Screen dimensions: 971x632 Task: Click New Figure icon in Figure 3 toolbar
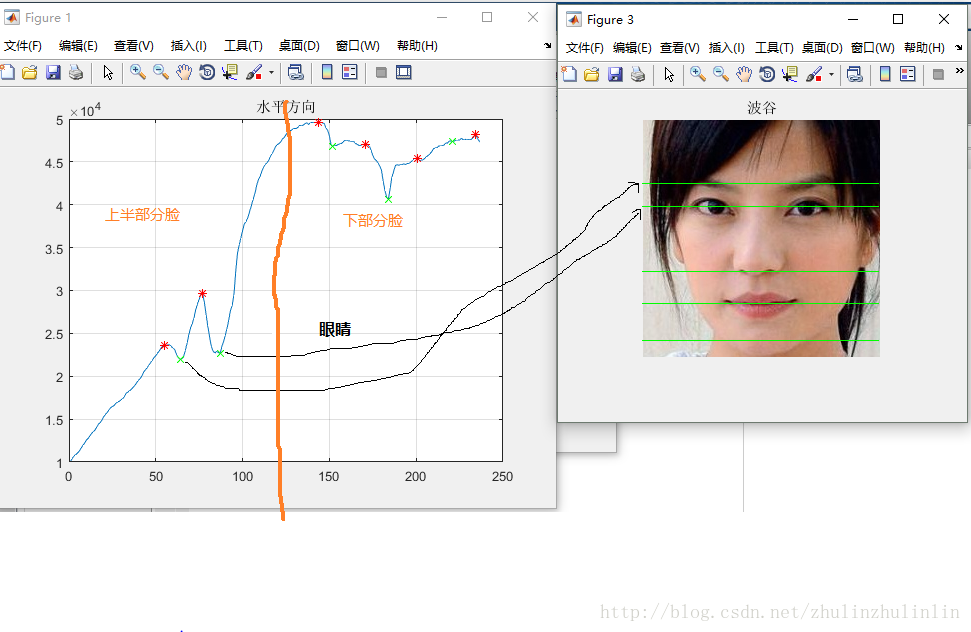pos(569,75)
